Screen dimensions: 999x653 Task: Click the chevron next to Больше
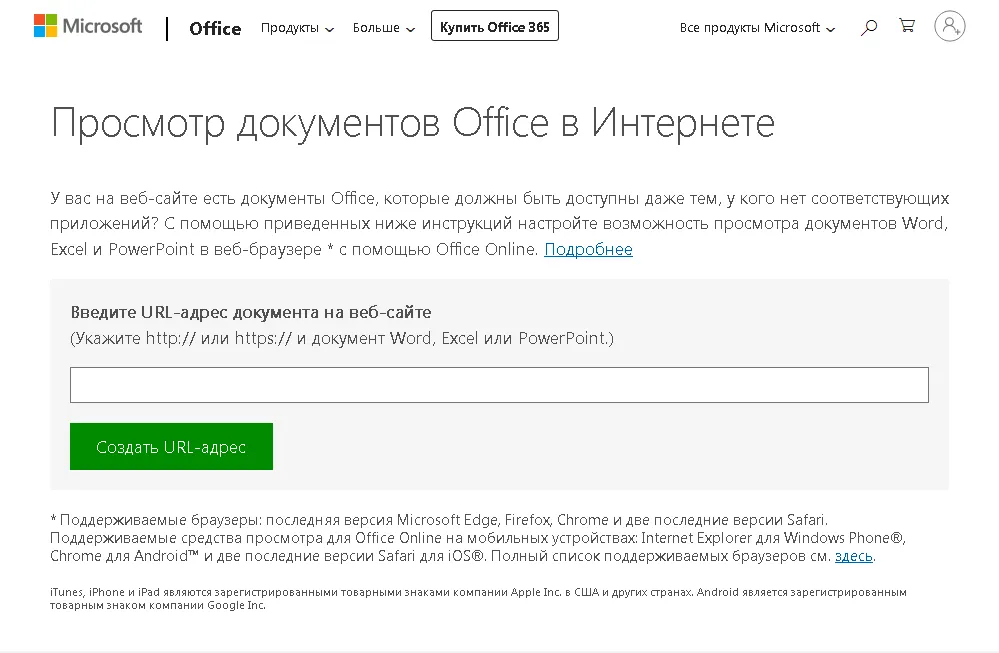tap(411, 29)
